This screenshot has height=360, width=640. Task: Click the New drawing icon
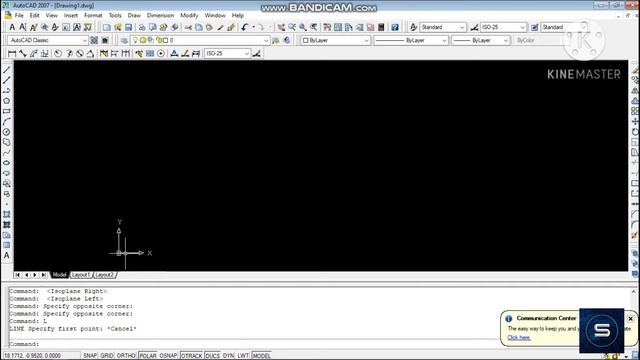(x=107, y=27)
